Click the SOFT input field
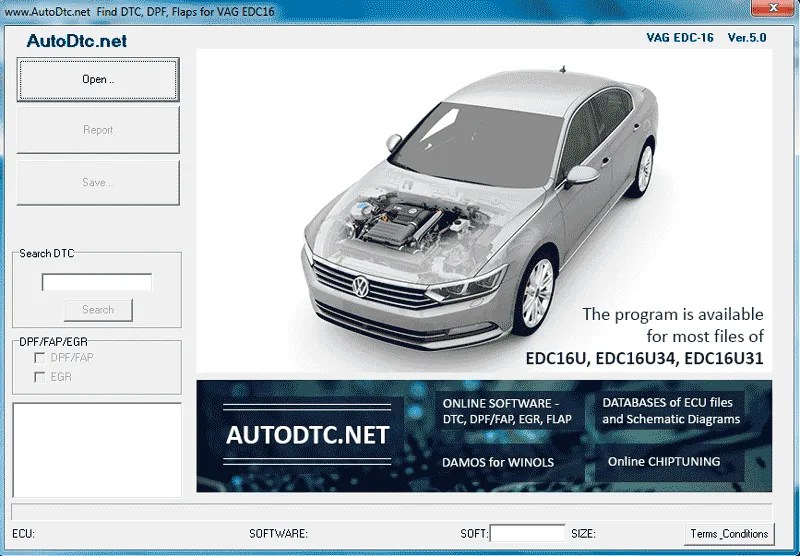 point(527,533)
